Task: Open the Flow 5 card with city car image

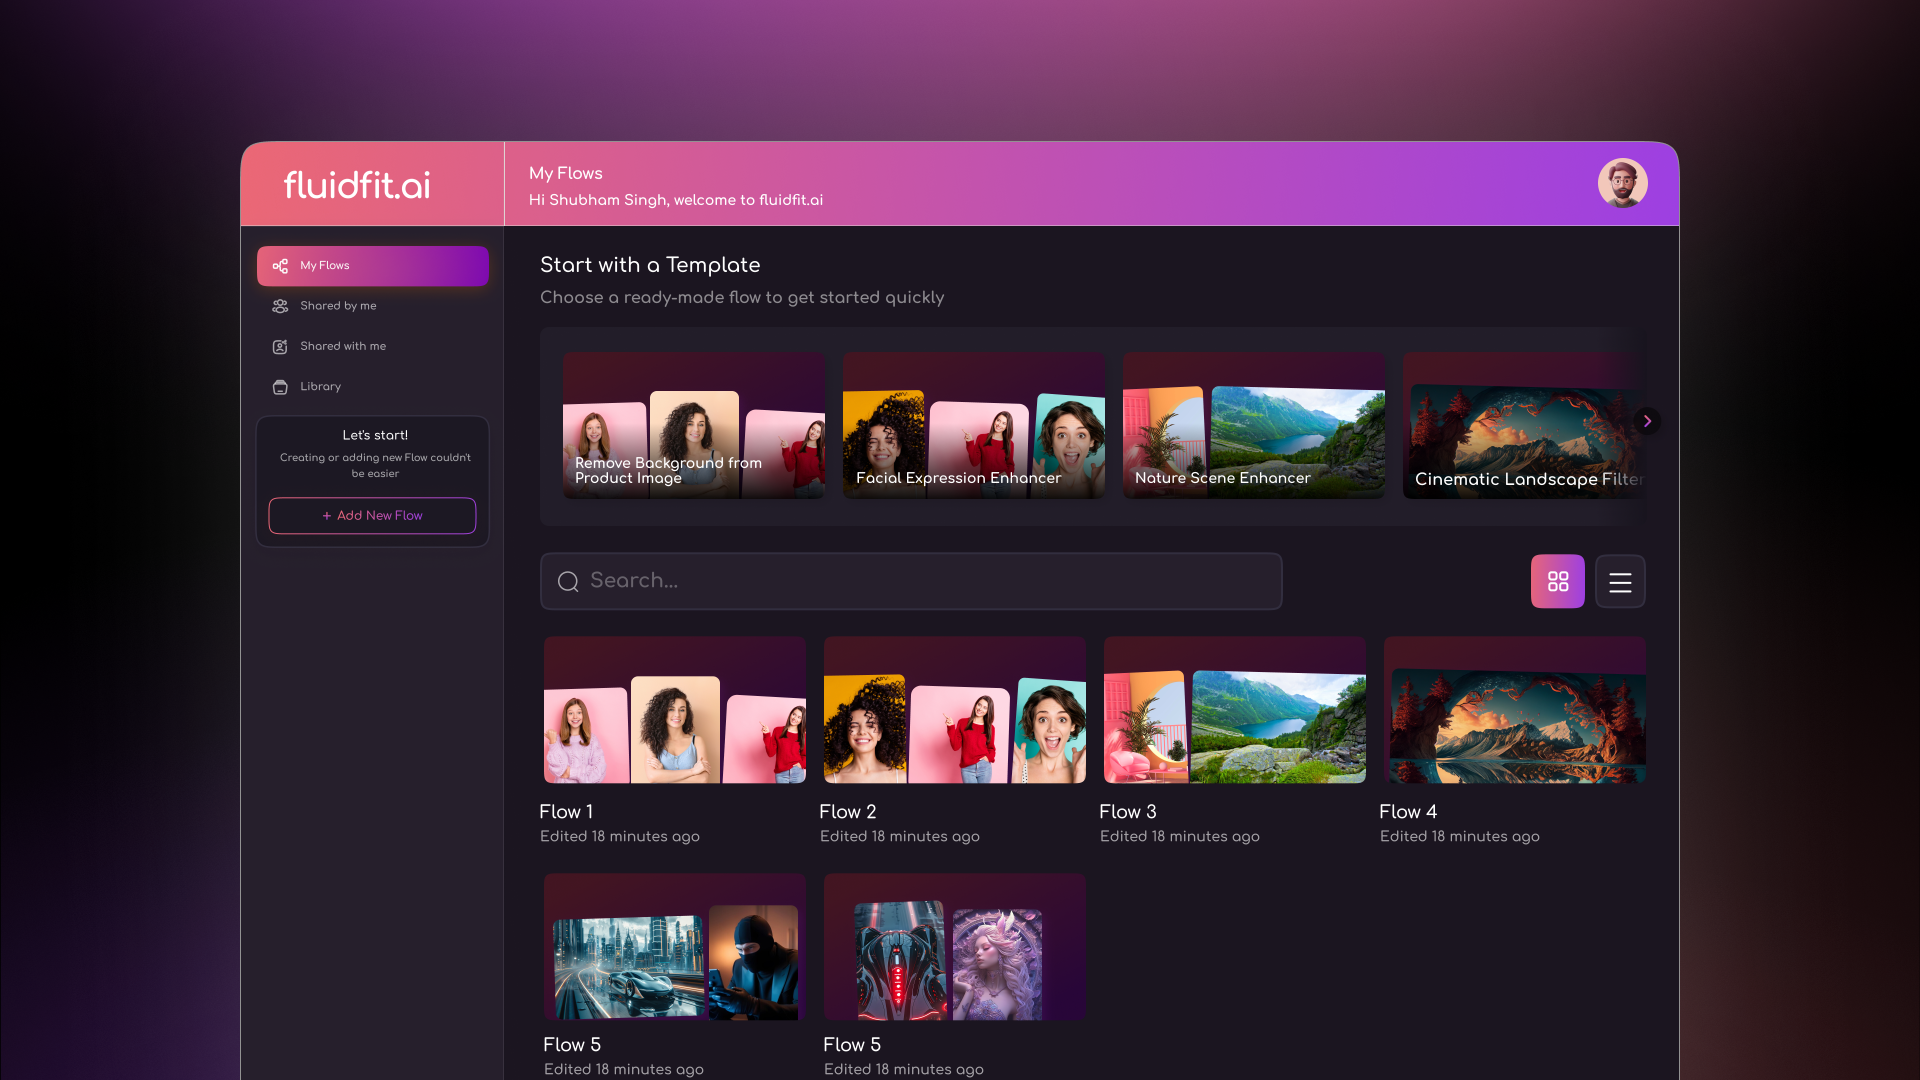Action: [675, 947]
